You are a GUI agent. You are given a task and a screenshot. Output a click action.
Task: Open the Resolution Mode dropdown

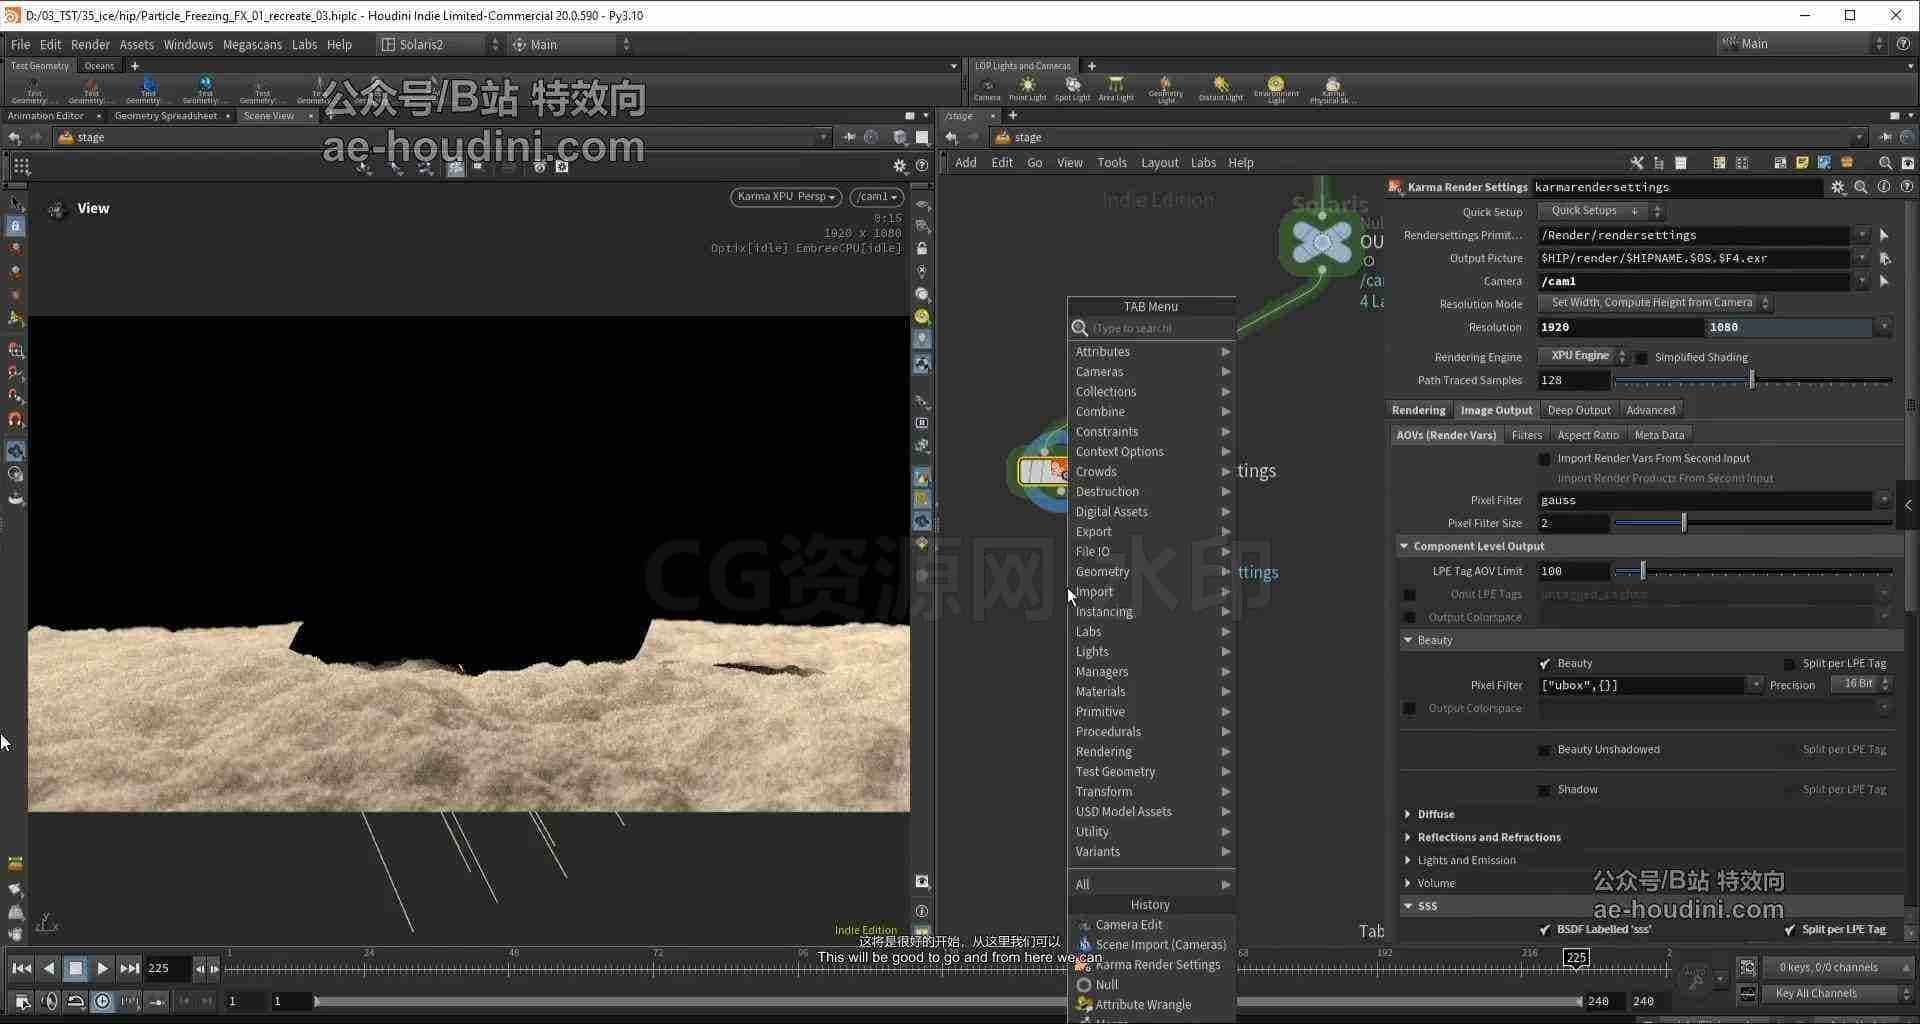pyautogui.click(x=1654, y=303)
